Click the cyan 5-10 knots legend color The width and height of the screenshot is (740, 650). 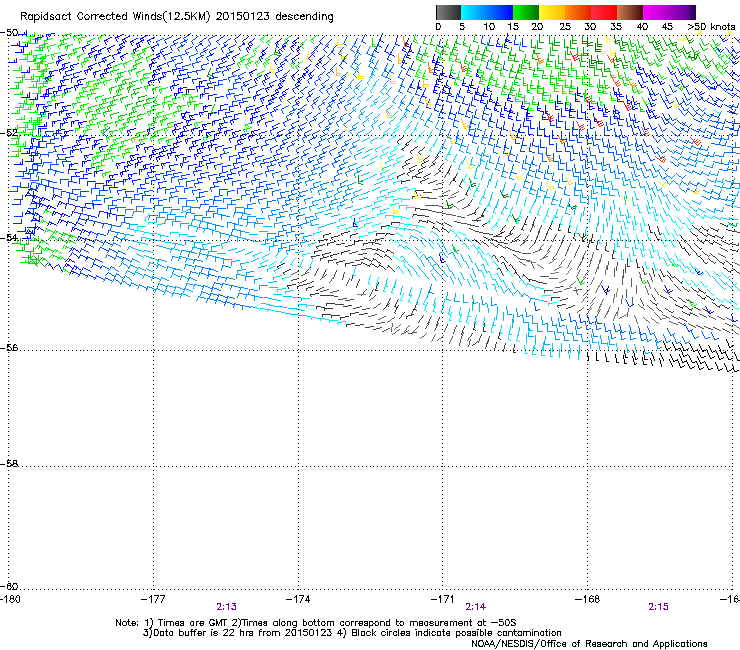474,12
